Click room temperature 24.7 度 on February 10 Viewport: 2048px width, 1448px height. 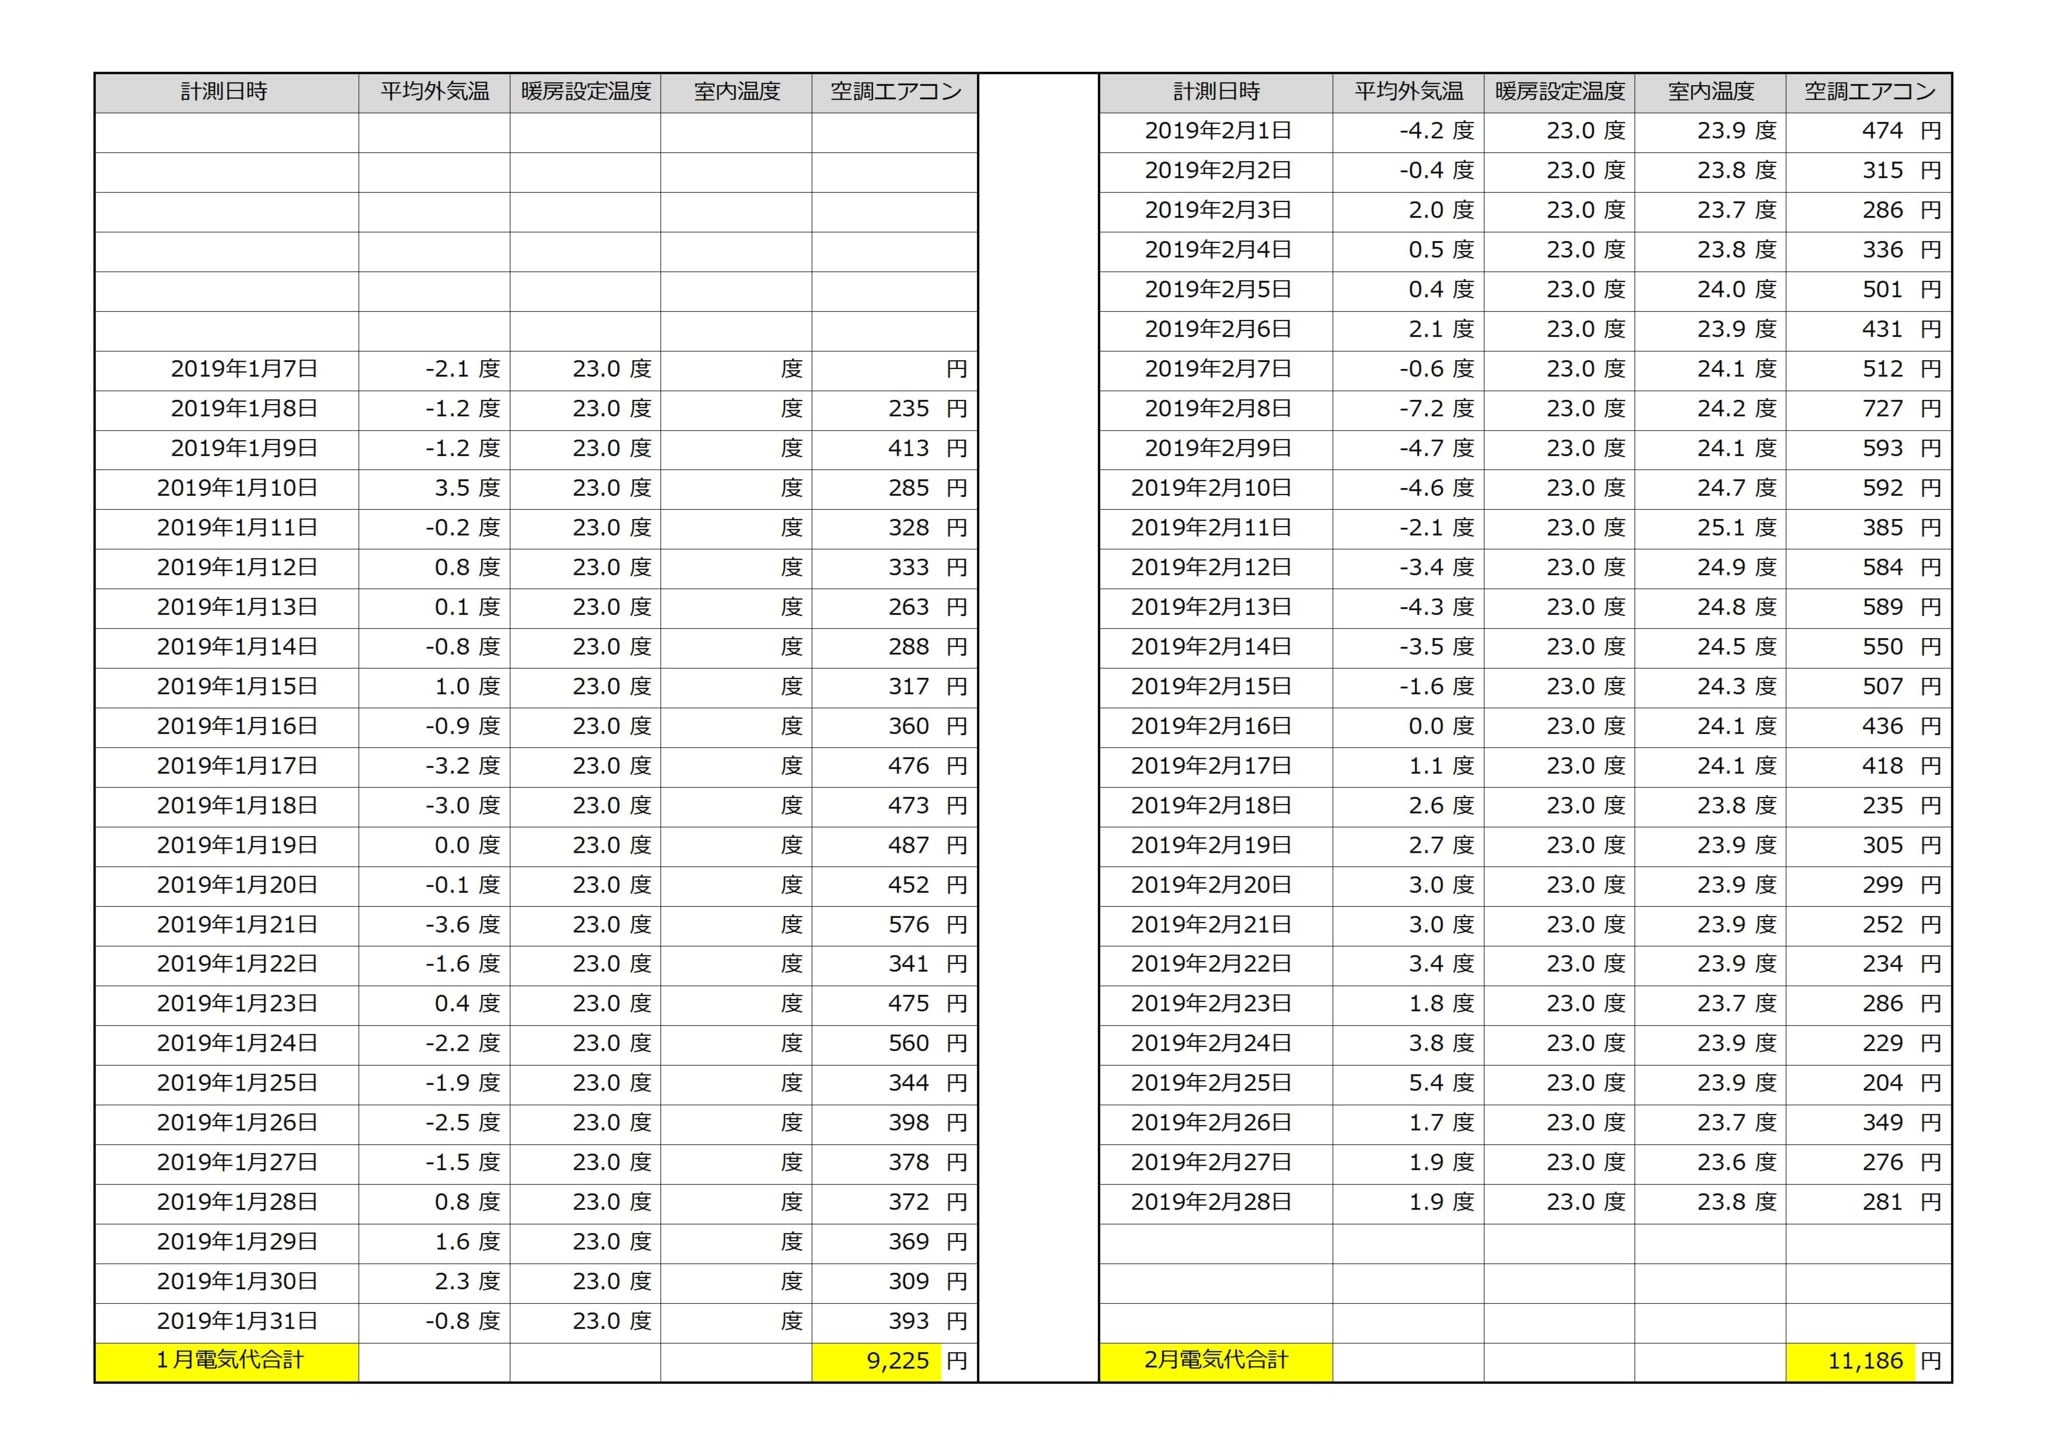[x=1710, y=489]
